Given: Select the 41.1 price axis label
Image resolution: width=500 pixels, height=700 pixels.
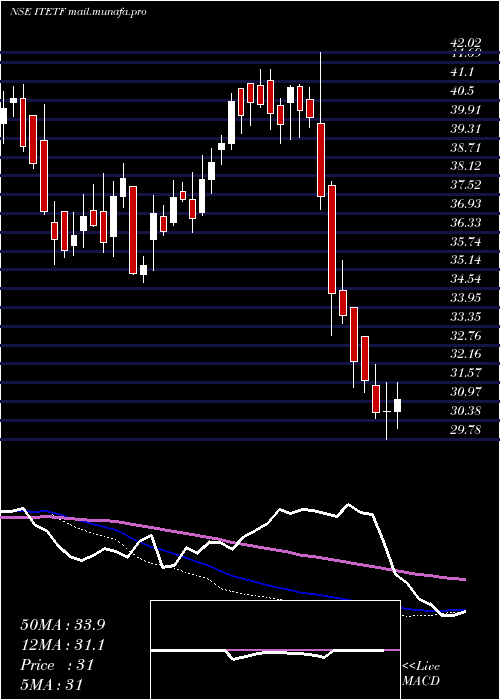Looking at the screenshot, I should [x=462, y=72].
